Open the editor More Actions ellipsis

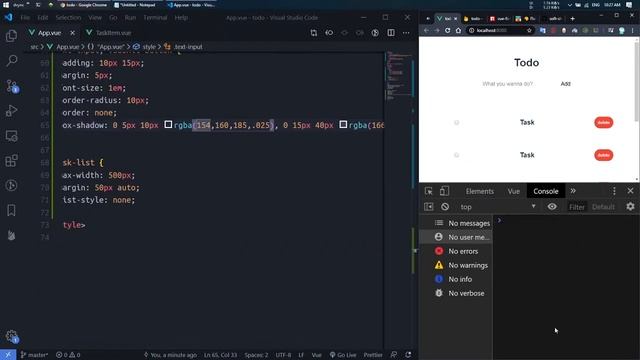406,33
